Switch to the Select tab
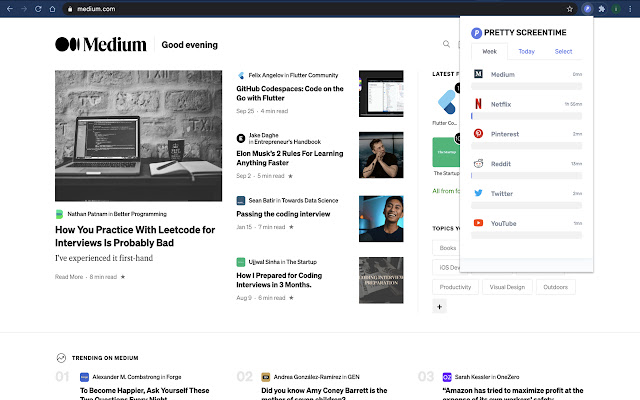The width and height of the screenshot is (640, 400). click(x=563, y=51)
